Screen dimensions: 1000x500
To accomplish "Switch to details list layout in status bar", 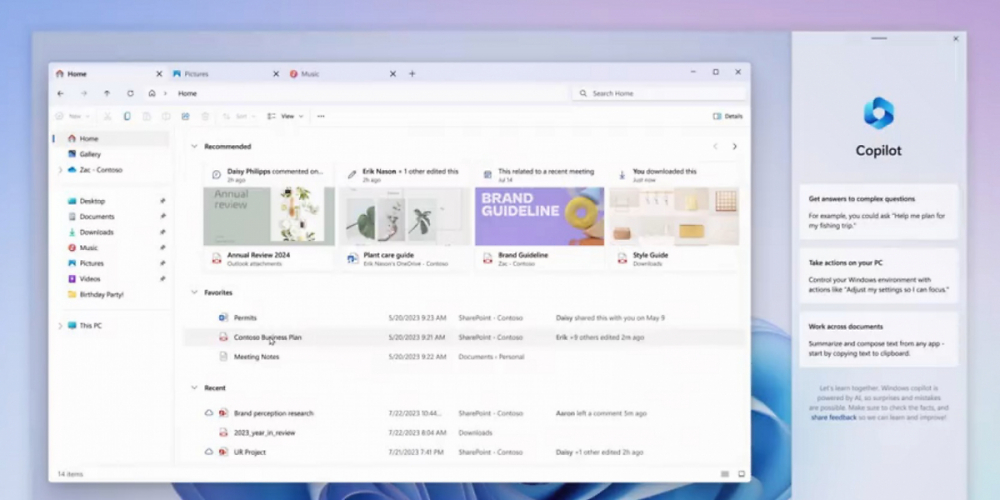I will (x=724, y=474).
